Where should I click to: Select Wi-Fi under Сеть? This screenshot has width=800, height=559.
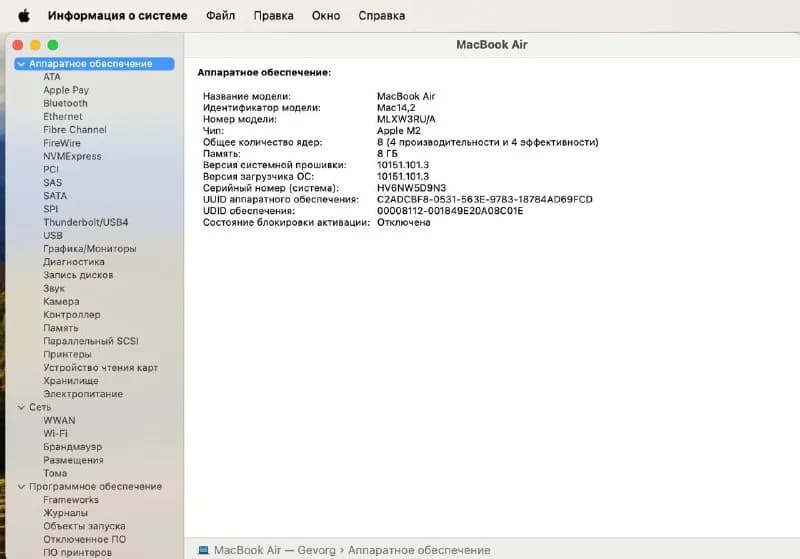(55, 434)
